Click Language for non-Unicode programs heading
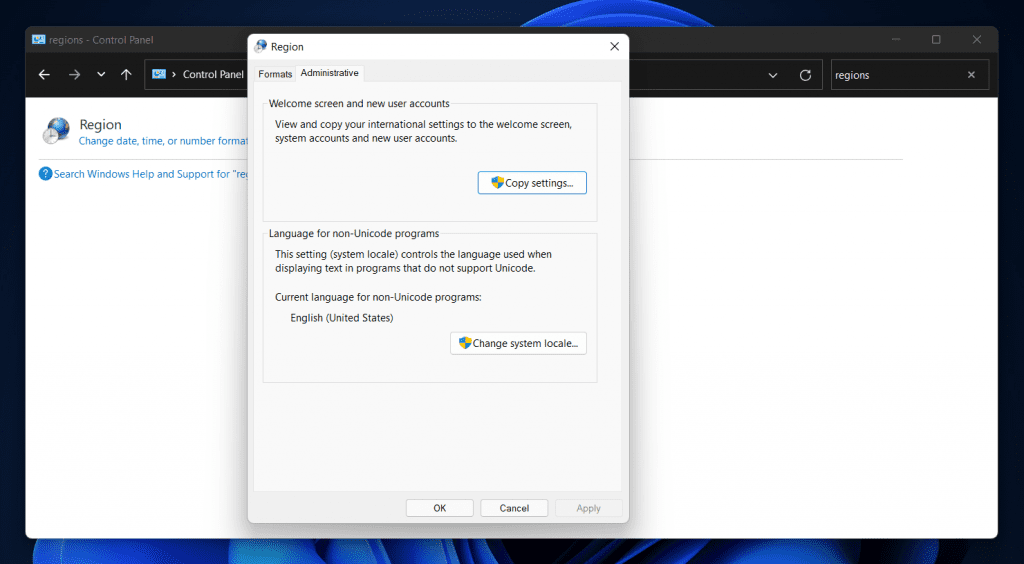 click(x=354, y=233)
